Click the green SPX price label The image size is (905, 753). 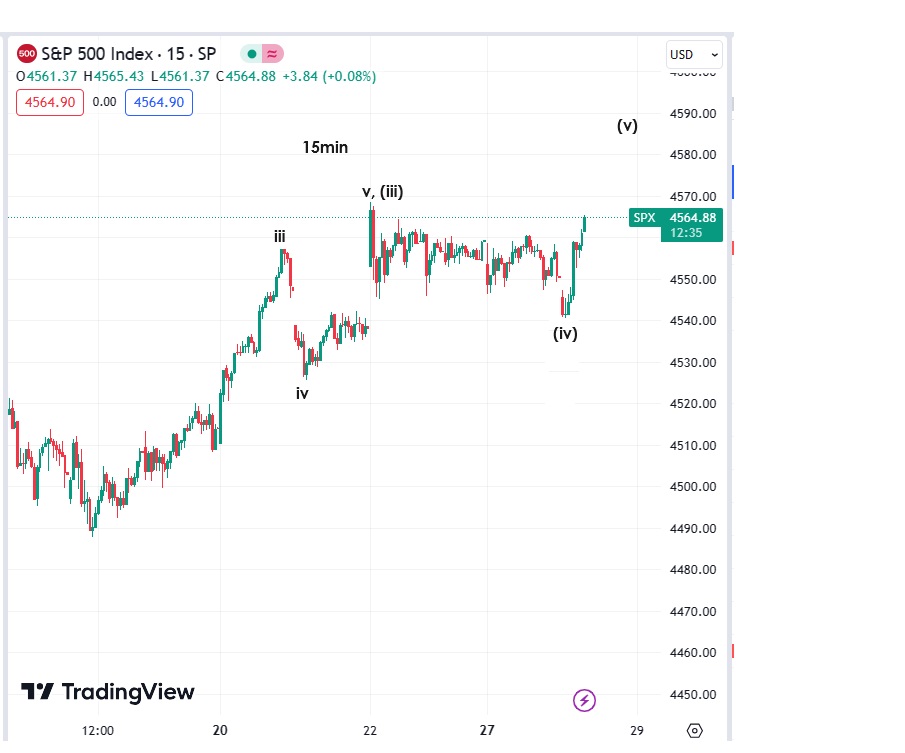coord(644,218)
